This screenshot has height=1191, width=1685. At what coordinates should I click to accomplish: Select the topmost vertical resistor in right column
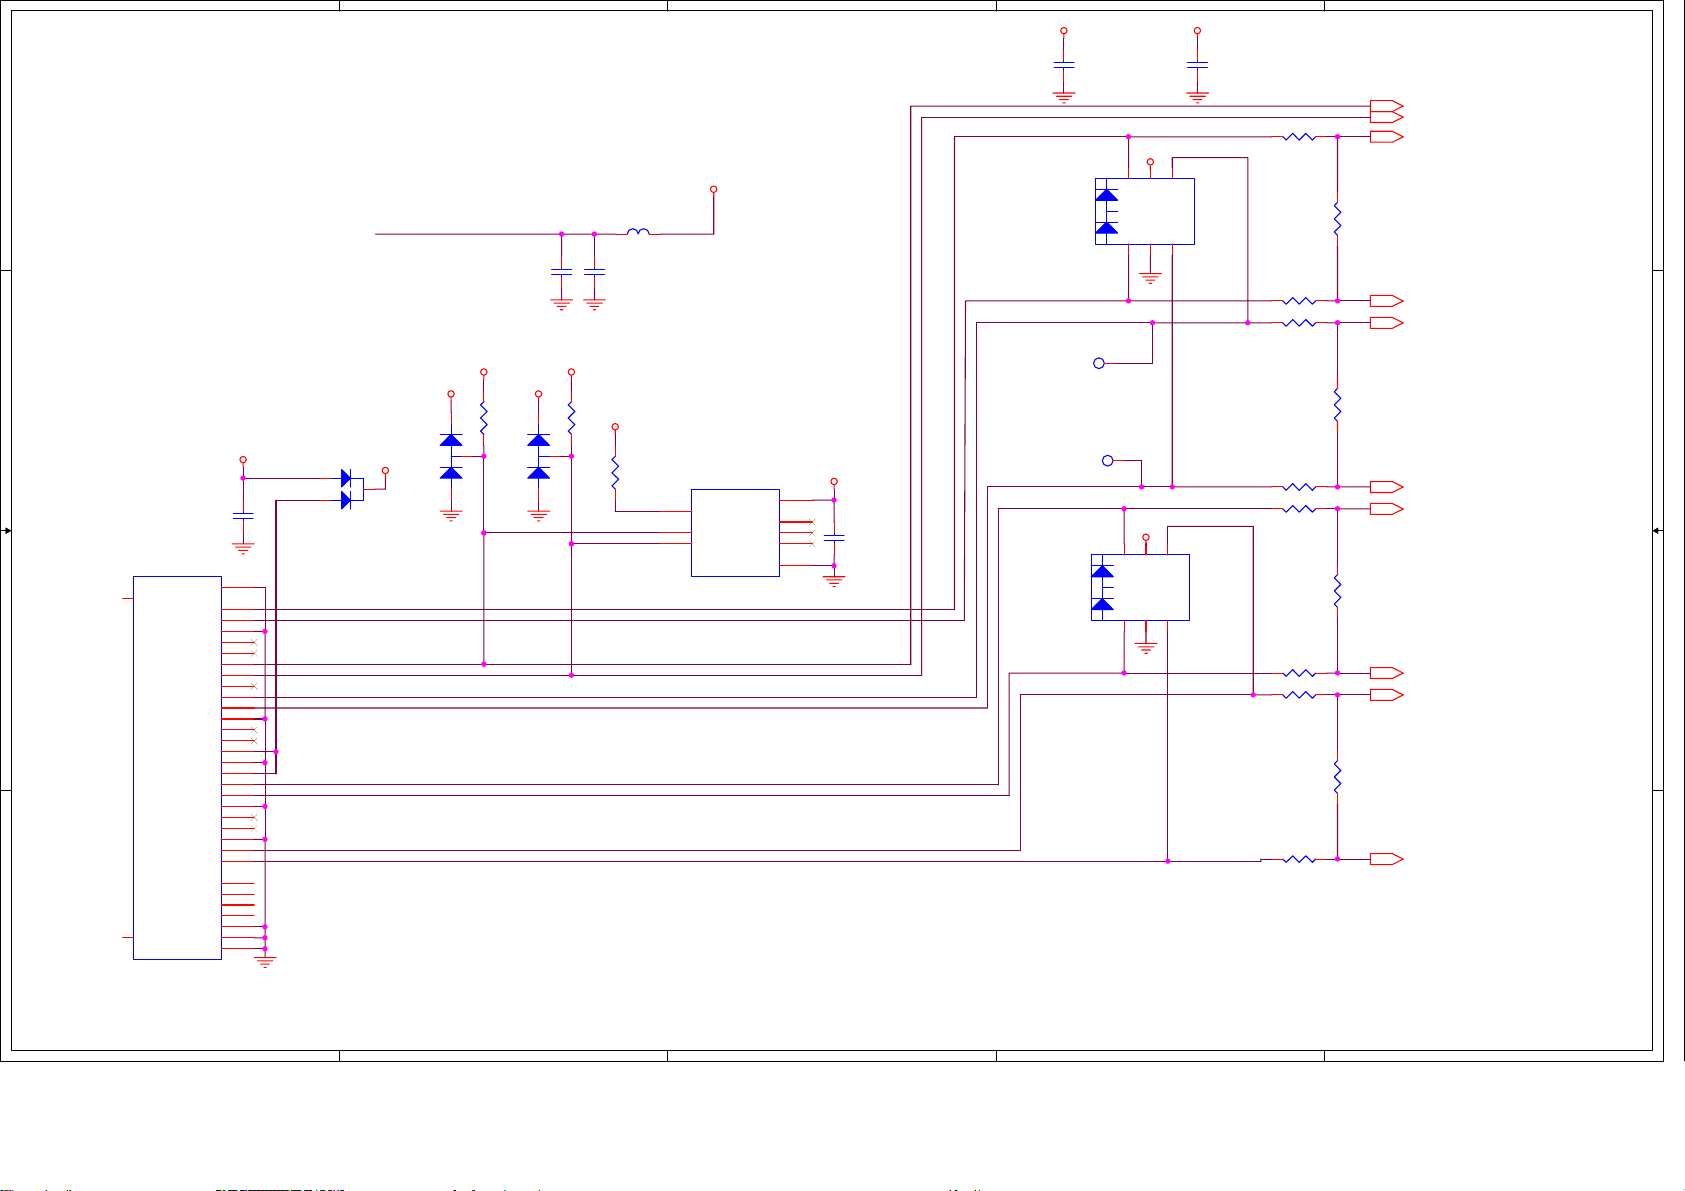(x=1337, y=219)
